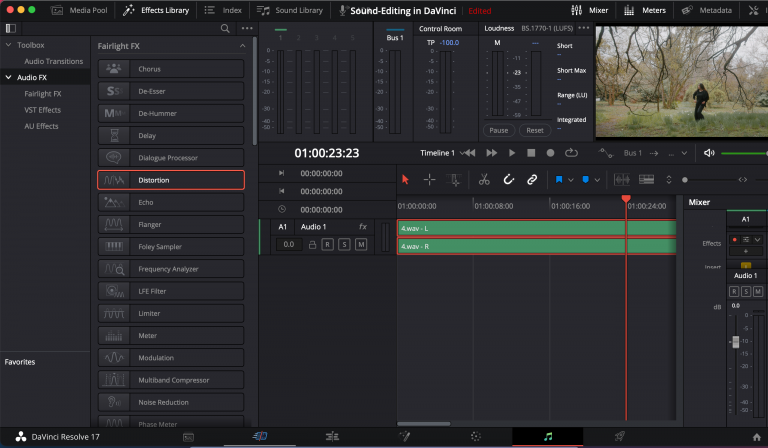Viewport: 768px width, 448px height.
Task: Click the search icon in effects library
Action: [225, 28]
